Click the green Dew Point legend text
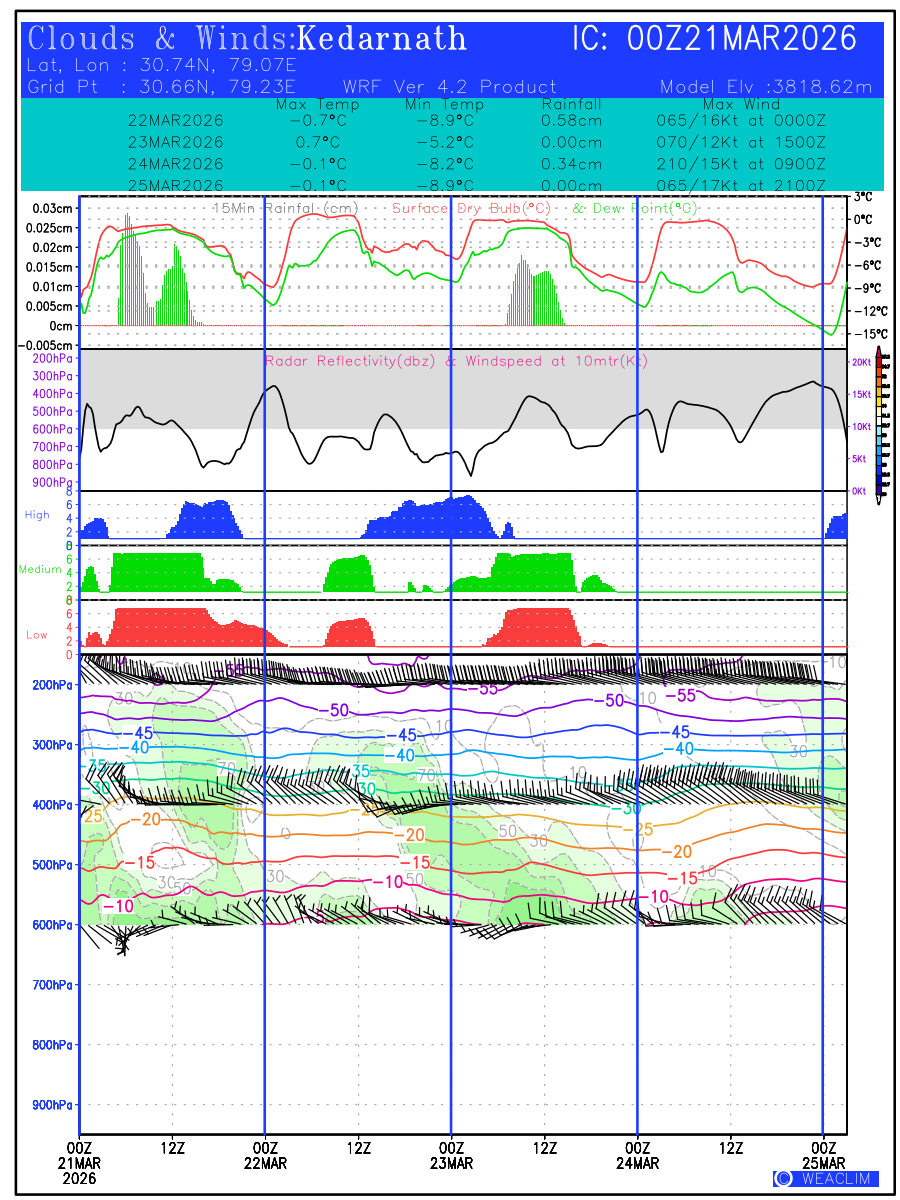The image size is (900, 1200). click(x=633, y=208)
